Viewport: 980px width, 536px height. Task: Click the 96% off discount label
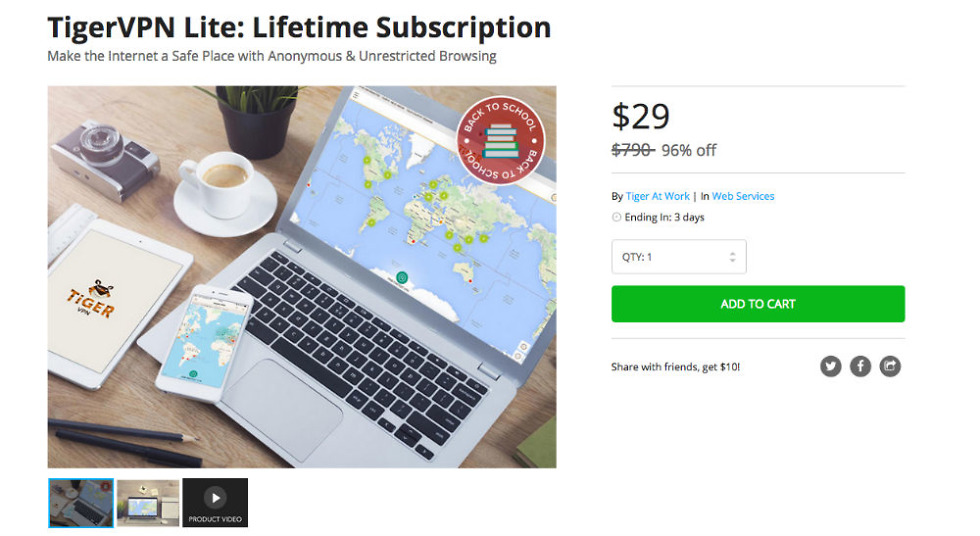[x=689, y=151]
